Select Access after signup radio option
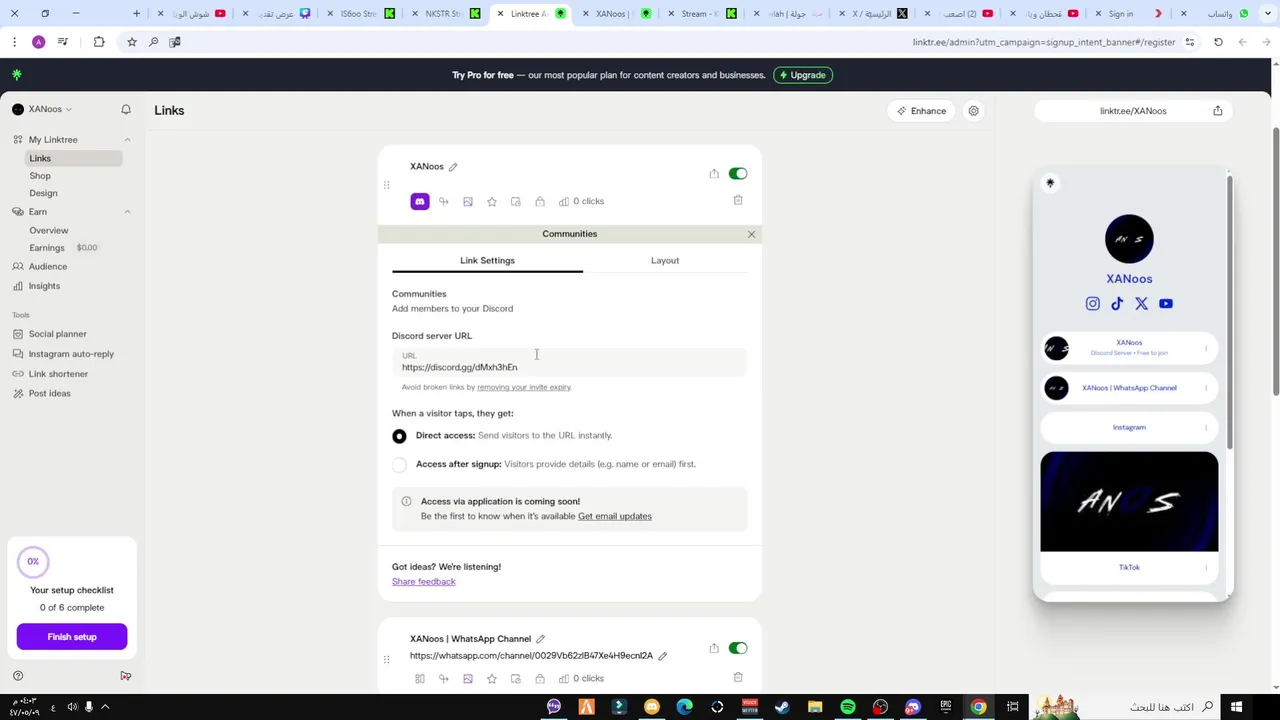The height and width of the screenshot is (720, 1280). 399,465
